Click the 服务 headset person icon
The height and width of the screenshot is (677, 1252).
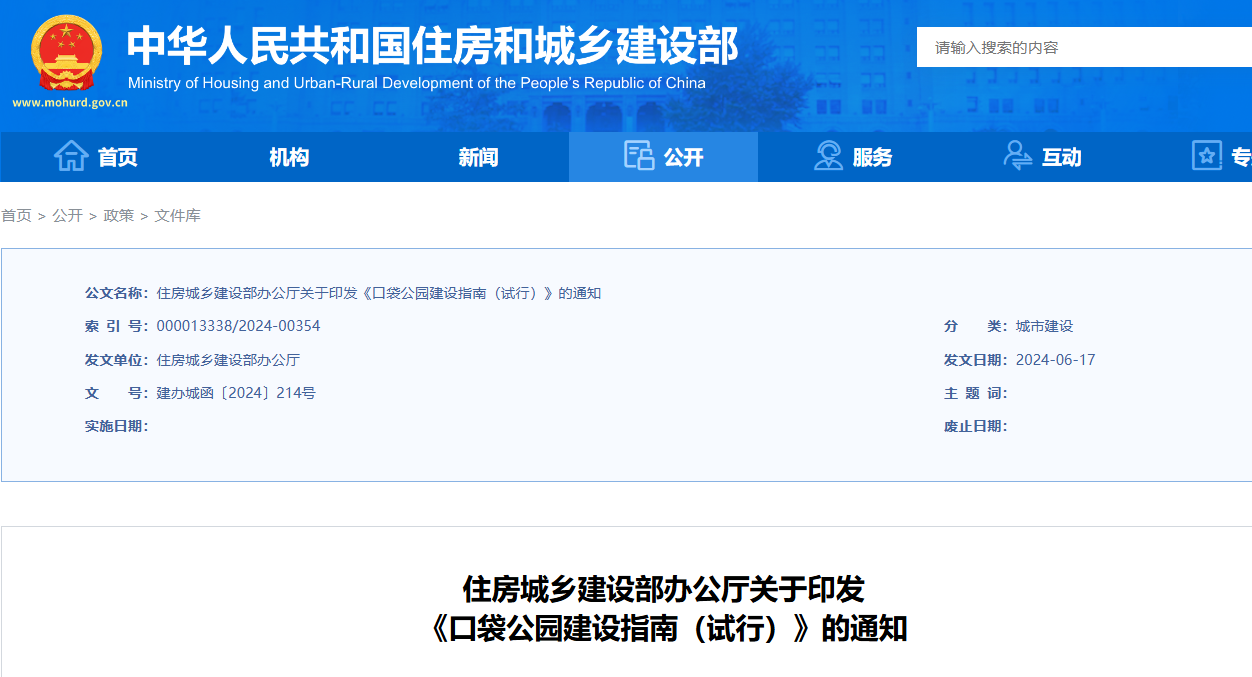coord(828,156)
